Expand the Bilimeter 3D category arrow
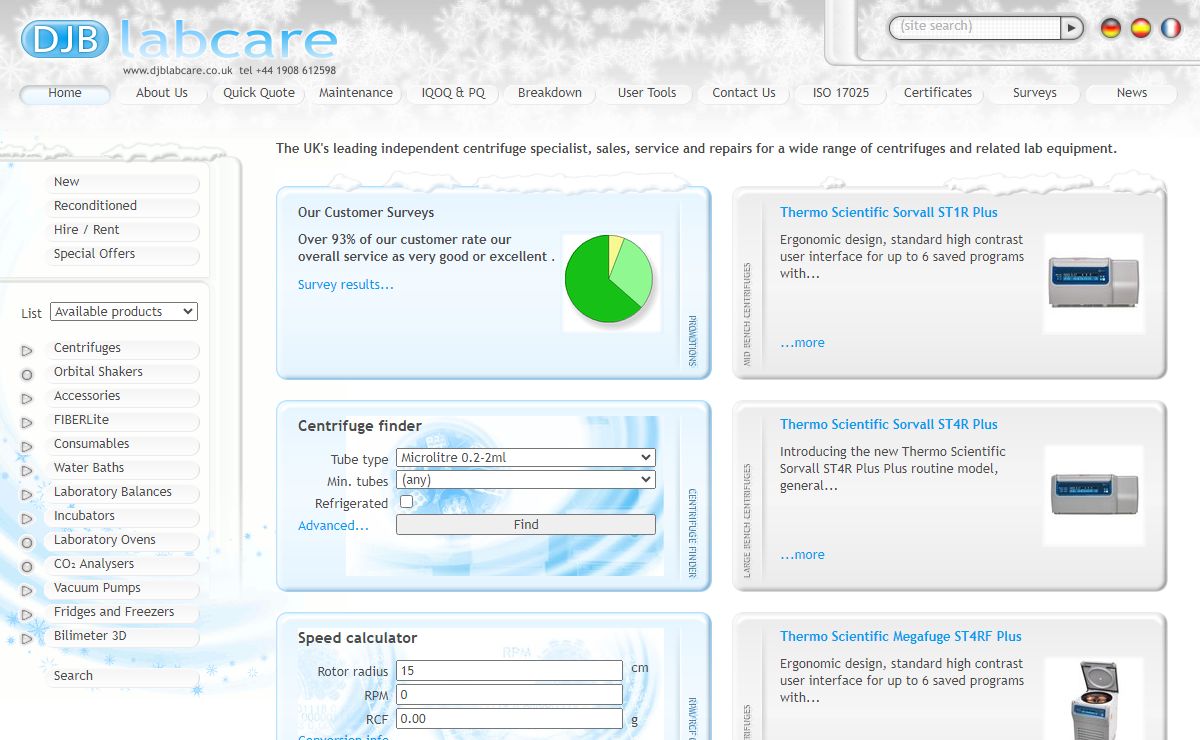The width and height of the screenshot is (1200, 740). pos(27,638)
